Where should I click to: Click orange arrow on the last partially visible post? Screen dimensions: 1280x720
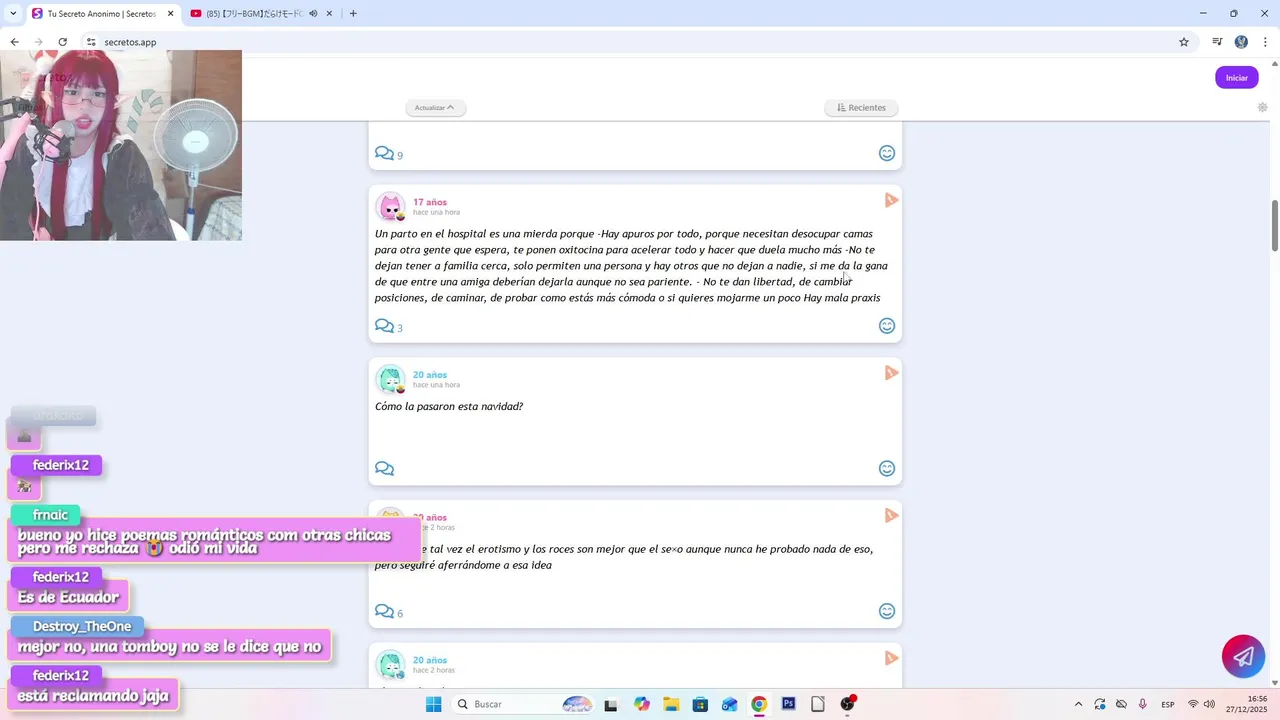coord(891,658)
